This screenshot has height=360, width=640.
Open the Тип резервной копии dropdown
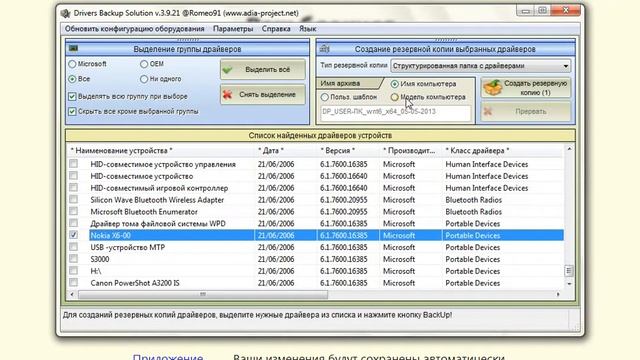481,66
